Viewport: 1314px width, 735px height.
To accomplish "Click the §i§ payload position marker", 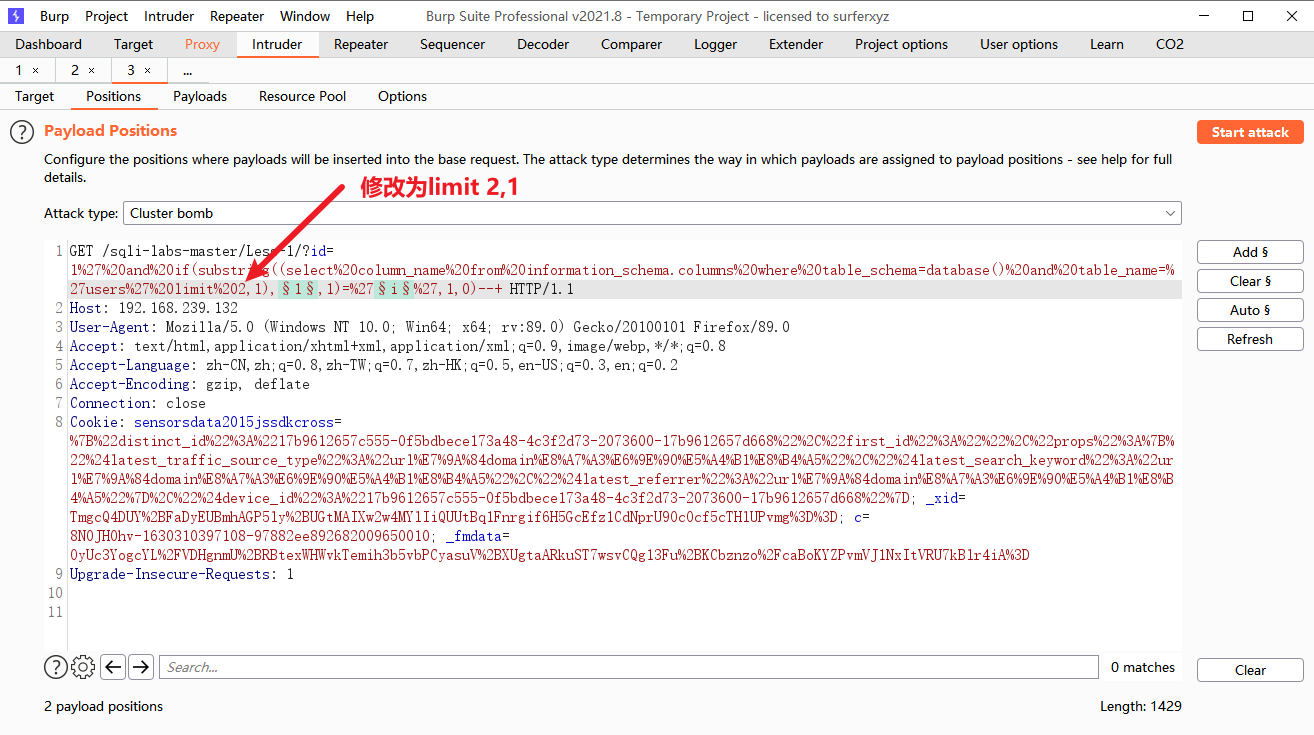I will (x=393, y=289).
